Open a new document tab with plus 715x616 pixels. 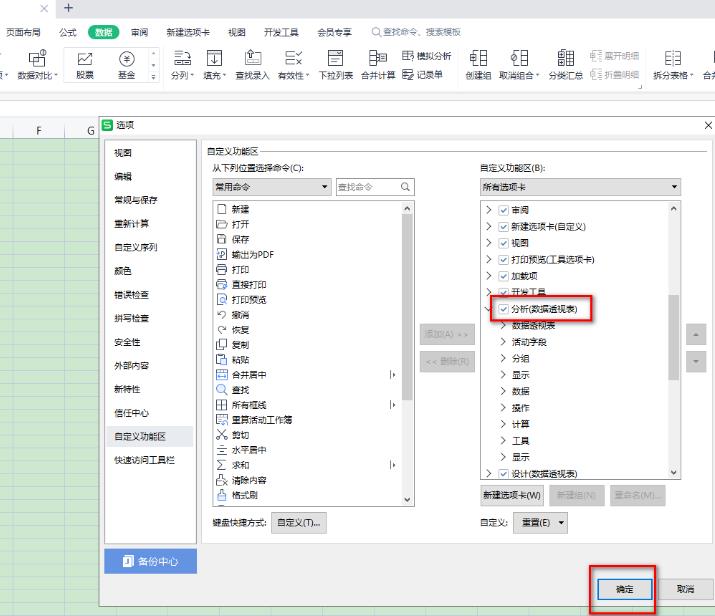click(x=68, y=8)
